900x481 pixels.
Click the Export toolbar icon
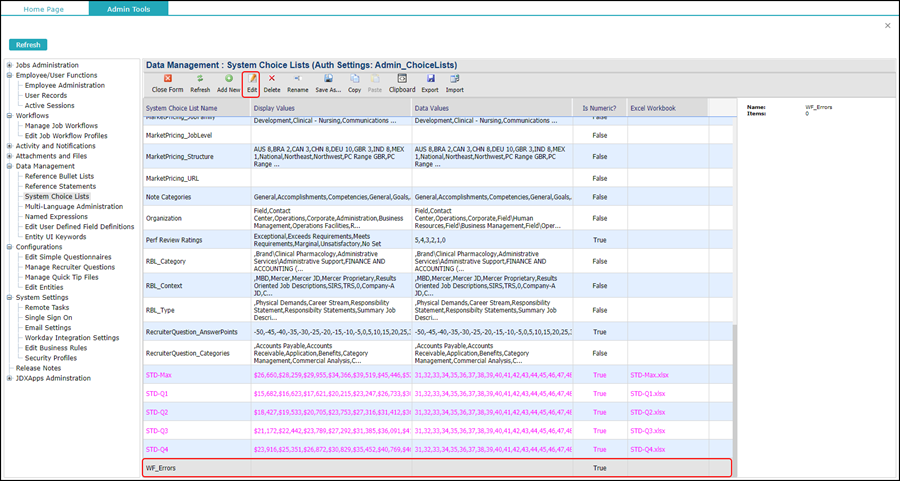coord(430,78)
